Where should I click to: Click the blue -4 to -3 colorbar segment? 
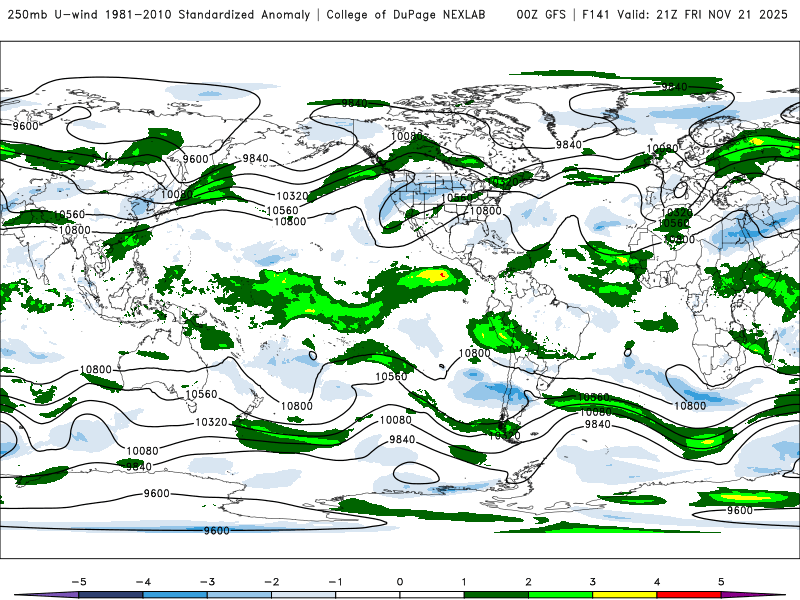pyautogui.click(x=175, y=595)
